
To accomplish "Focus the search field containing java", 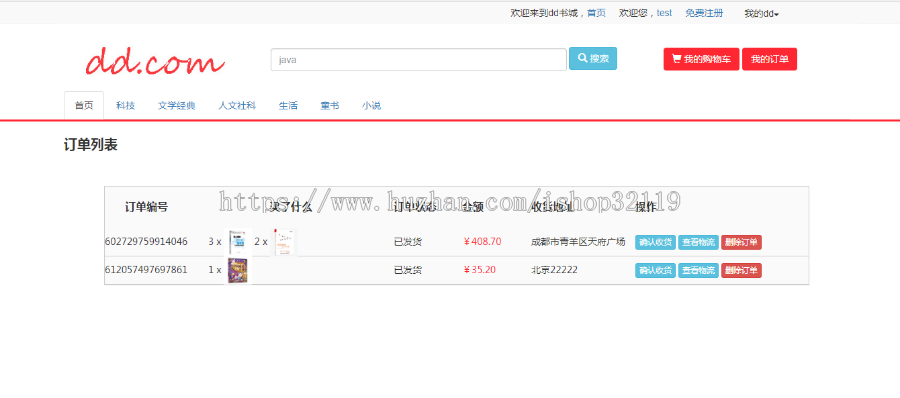I will point(418,60).
